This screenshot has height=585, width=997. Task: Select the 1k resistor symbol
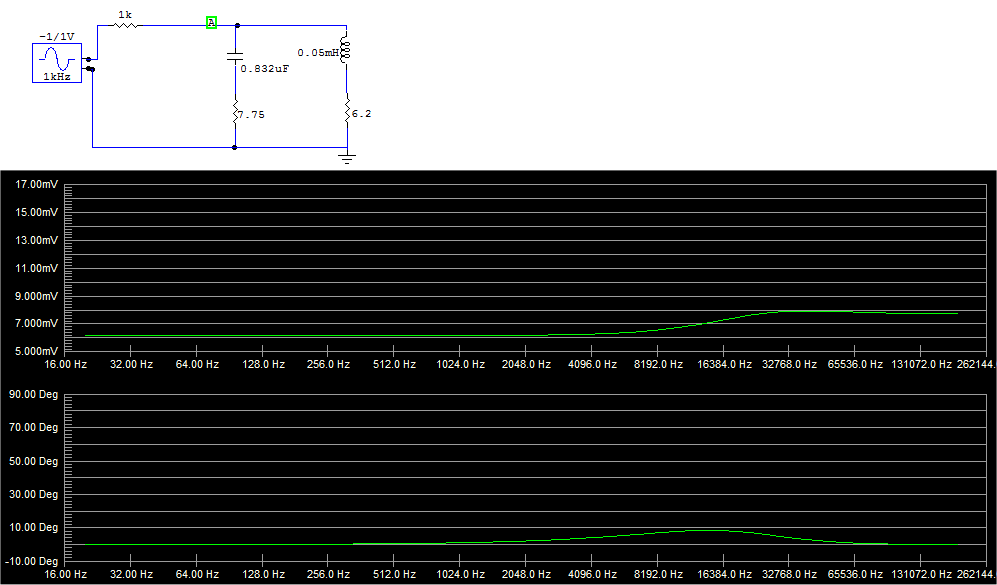126,25
